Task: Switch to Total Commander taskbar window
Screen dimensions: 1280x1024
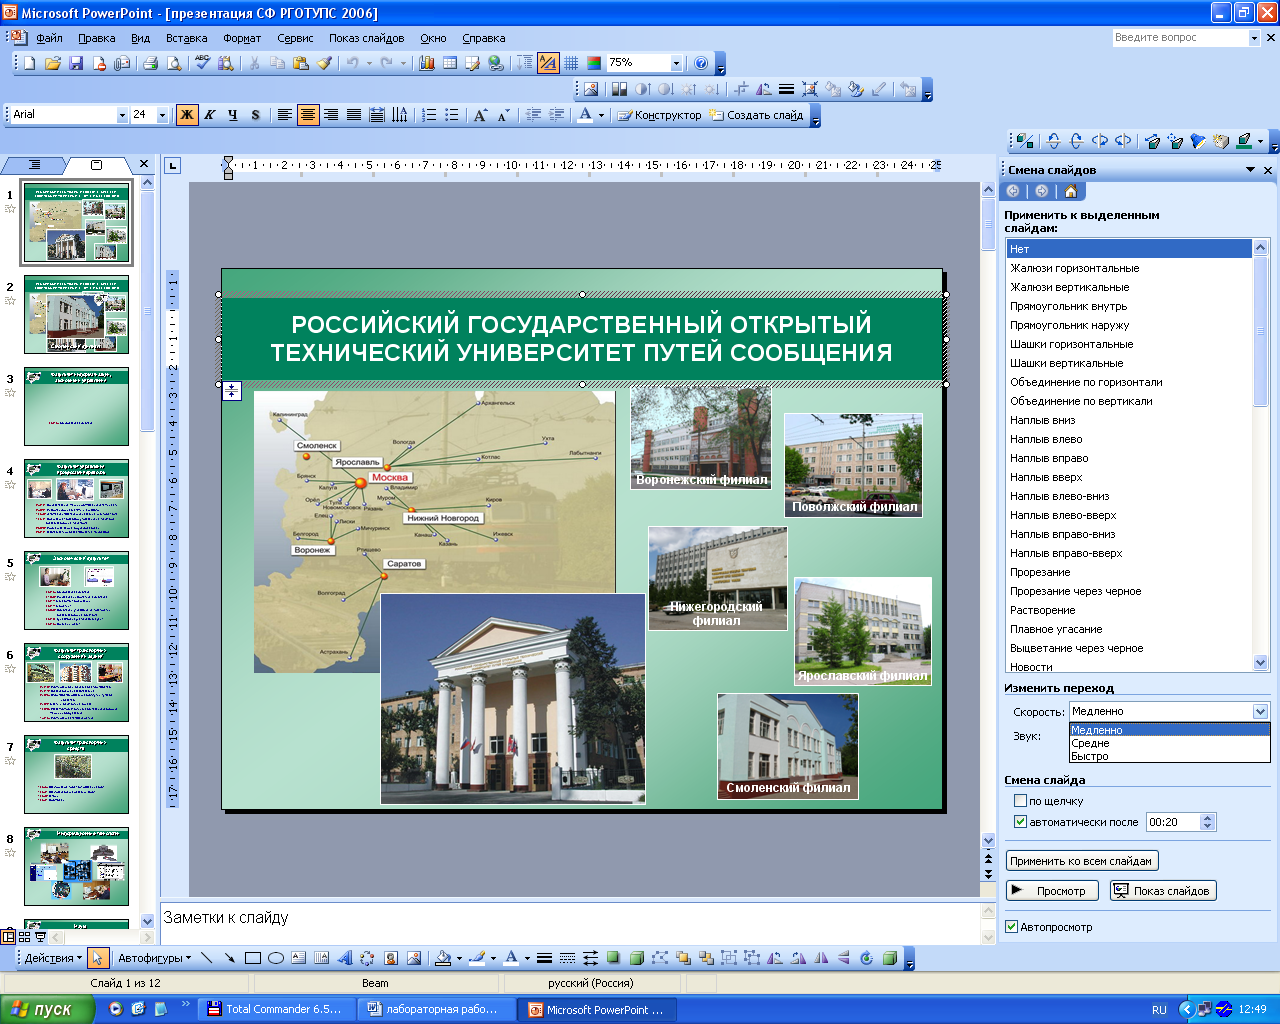Action: pos(275,1009)
